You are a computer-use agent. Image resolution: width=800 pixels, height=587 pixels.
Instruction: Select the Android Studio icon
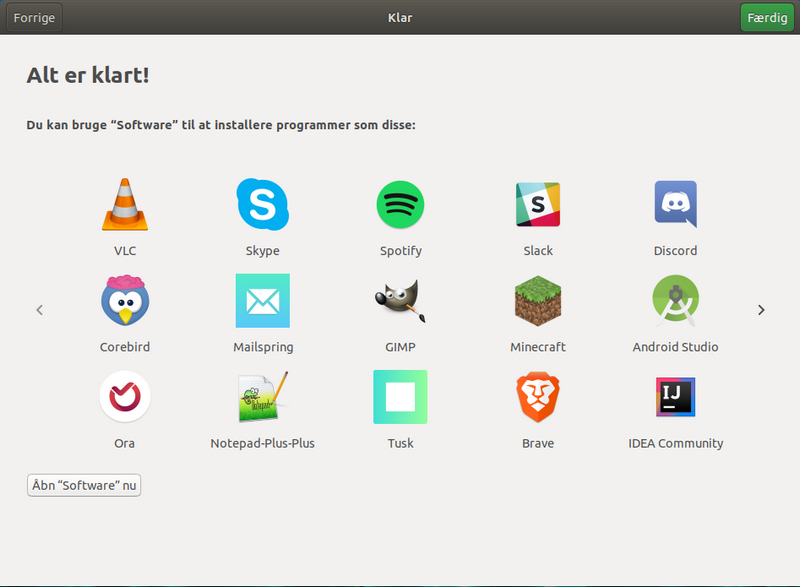675,300
